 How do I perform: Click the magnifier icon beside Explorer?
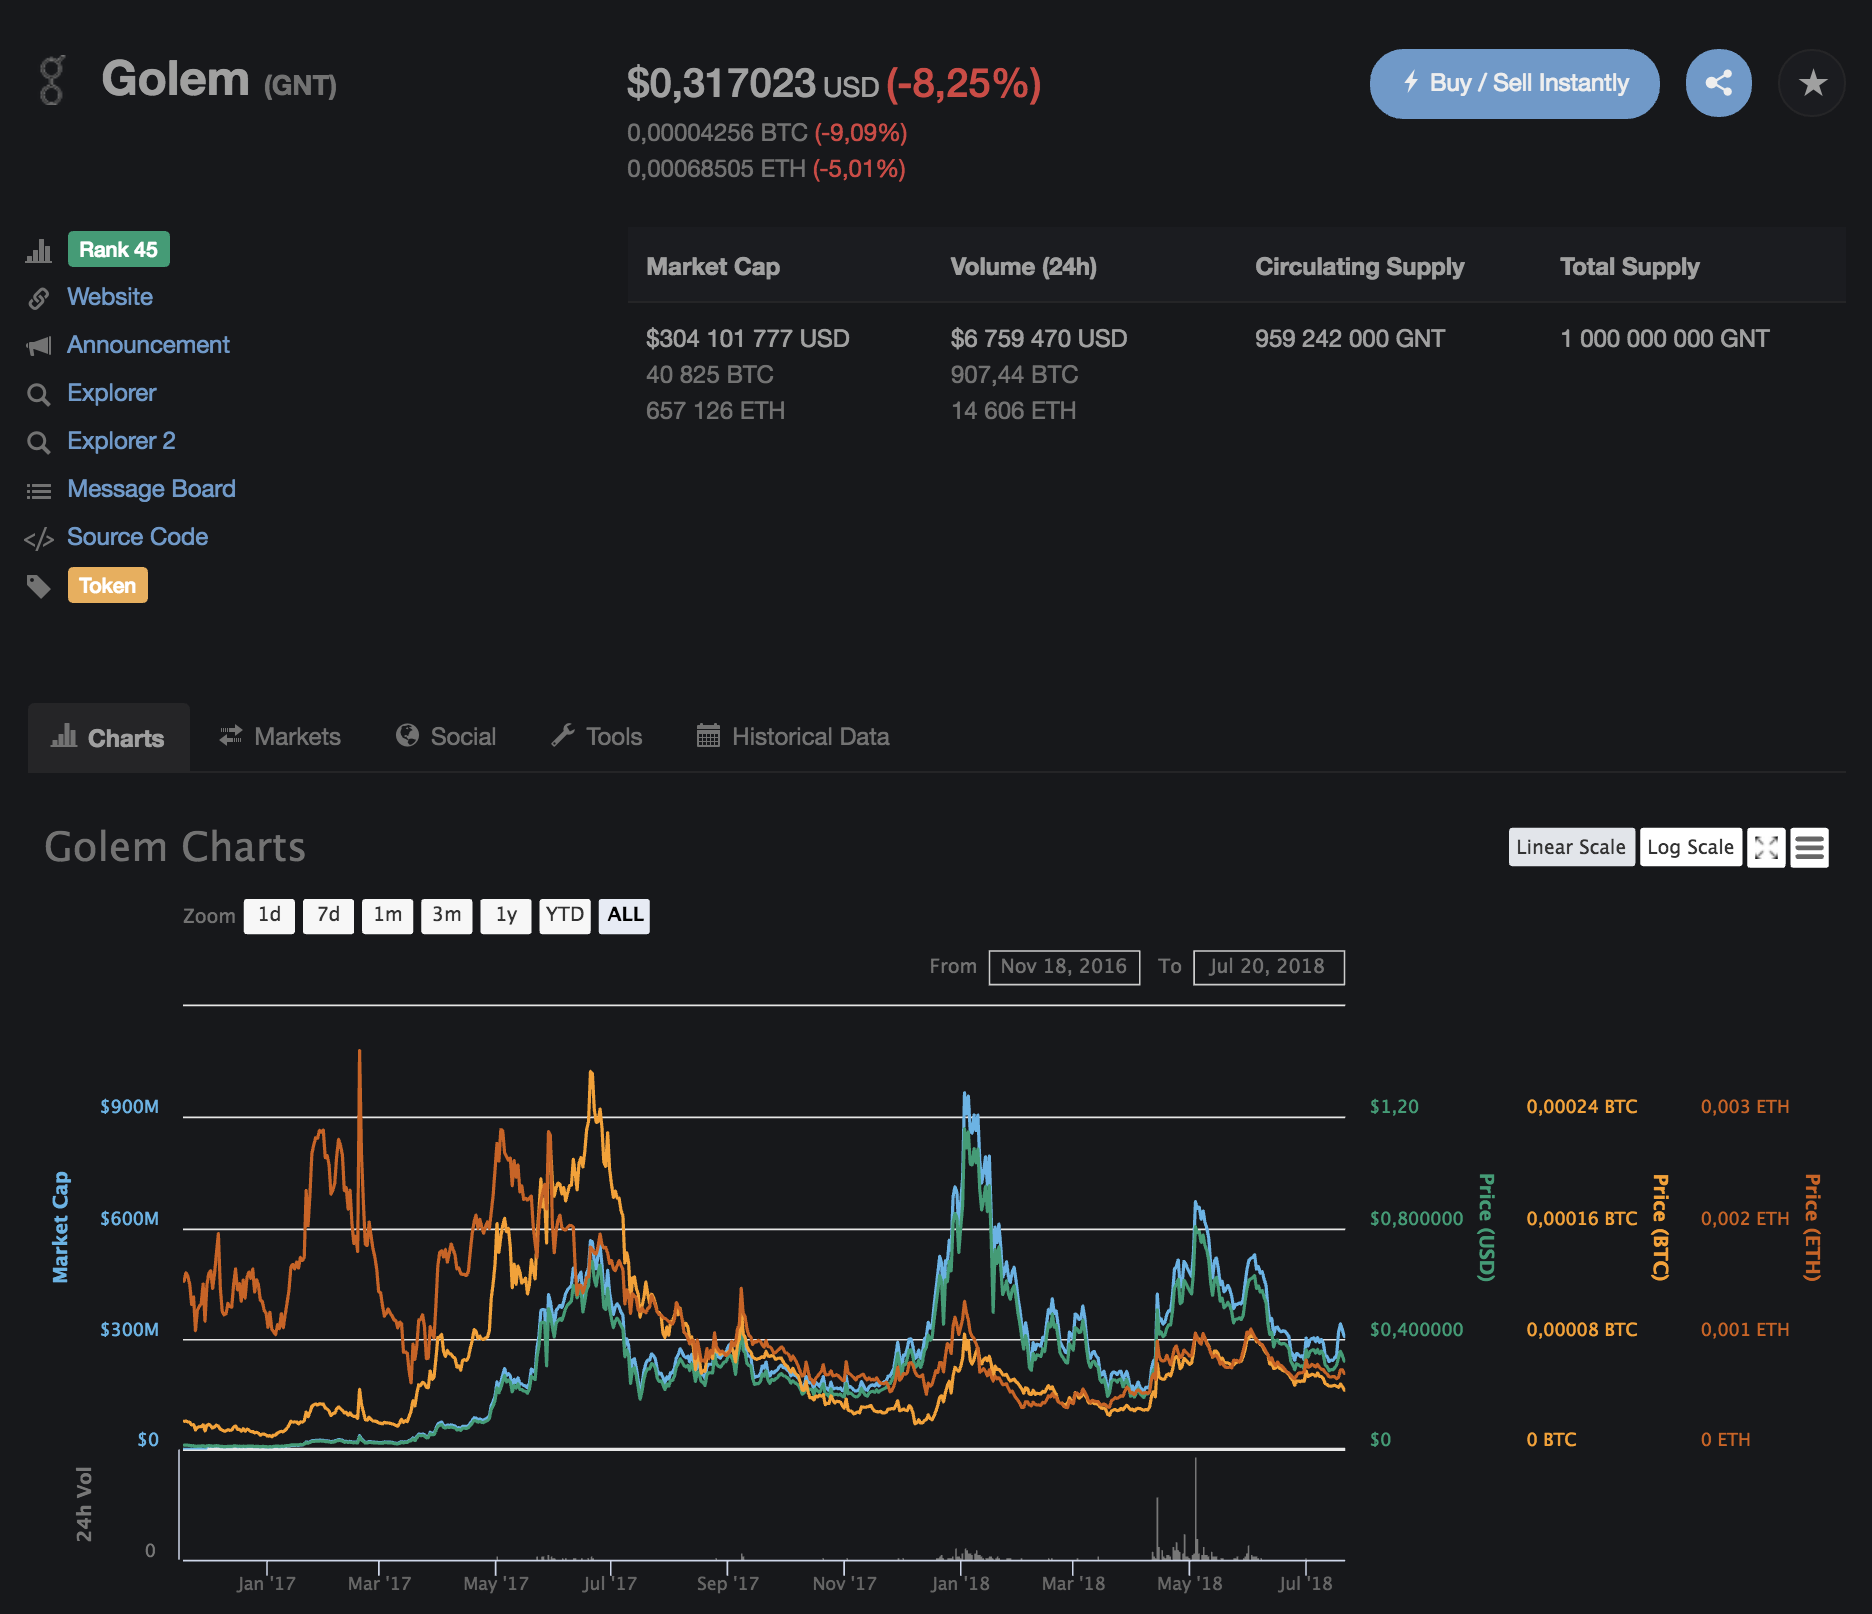point(39,394)
